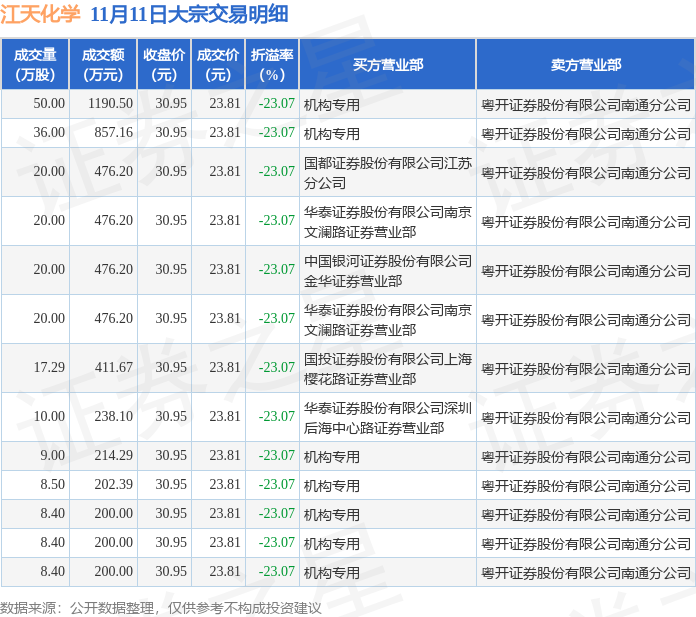Select the 17.29 volume cell
696x617 pixels.
point(48,367)
